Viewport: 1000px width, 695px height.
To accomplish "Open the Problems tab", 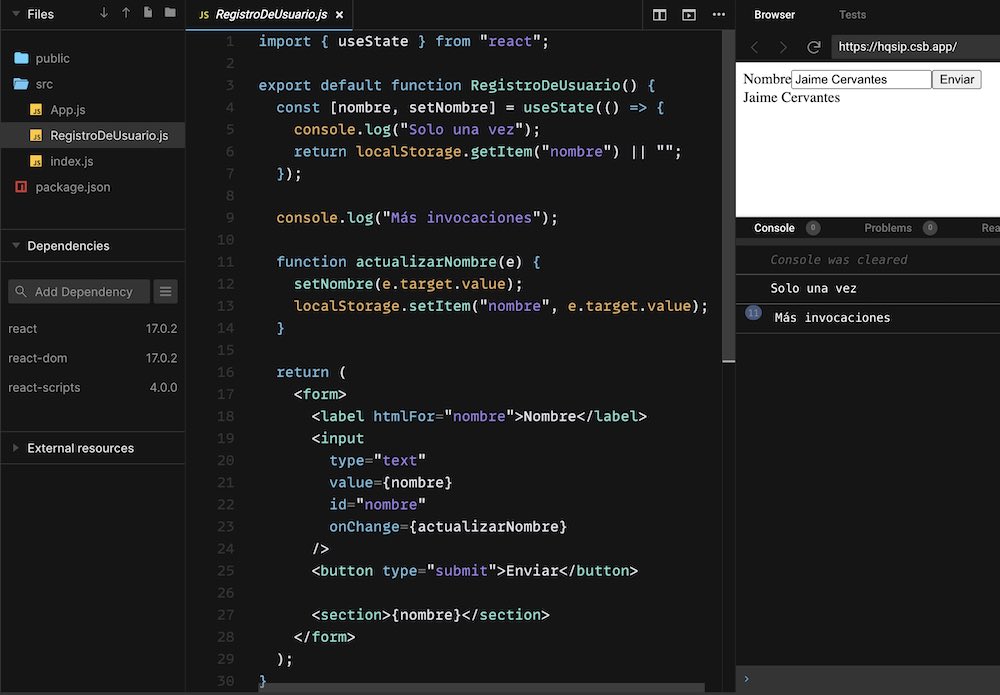I will (888, 228).
